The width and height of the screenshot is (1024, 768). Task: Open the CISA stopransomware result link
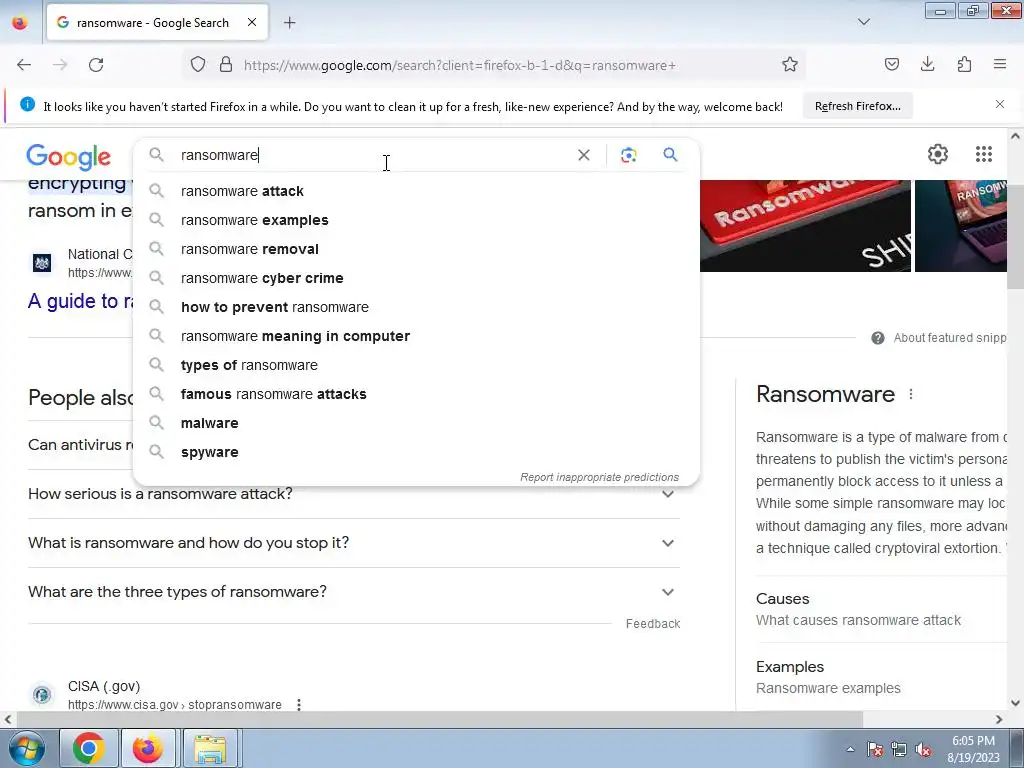click(174, 705)
